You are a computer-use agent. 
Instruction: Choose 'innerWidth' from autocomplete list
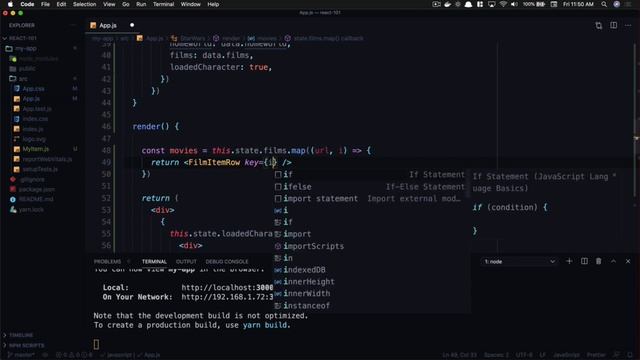click(370, 293)
